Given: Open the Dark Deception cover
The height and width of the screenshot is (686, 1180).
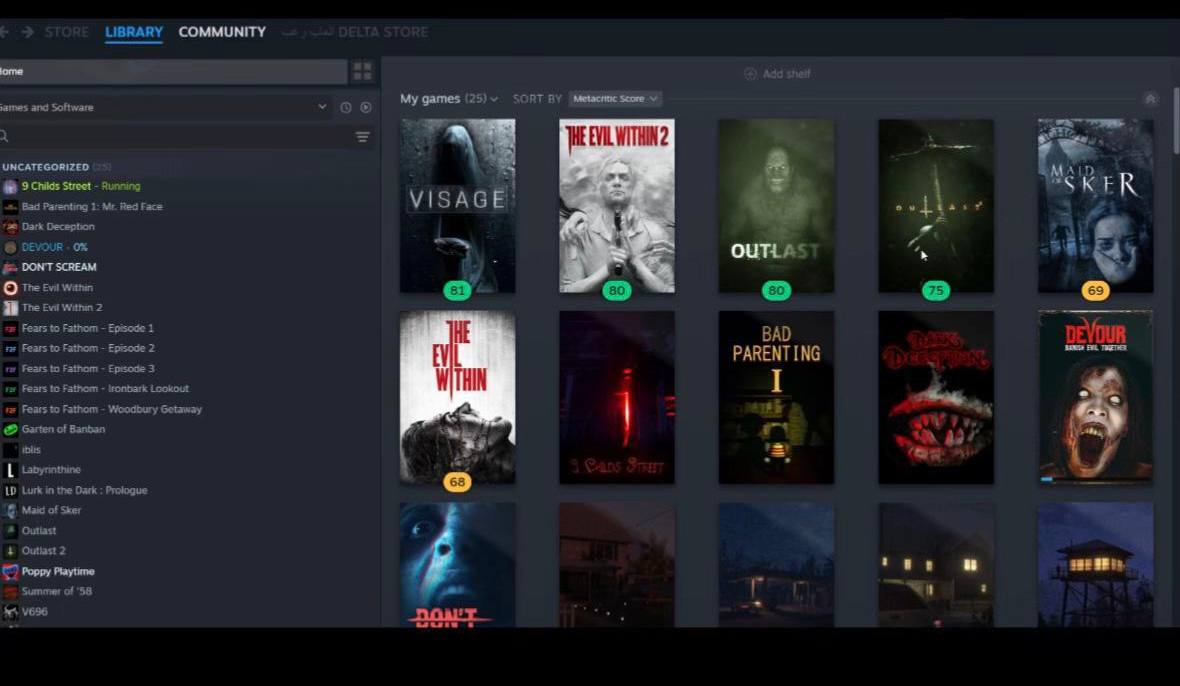Looking at the screenshot, I should (936, 397).
